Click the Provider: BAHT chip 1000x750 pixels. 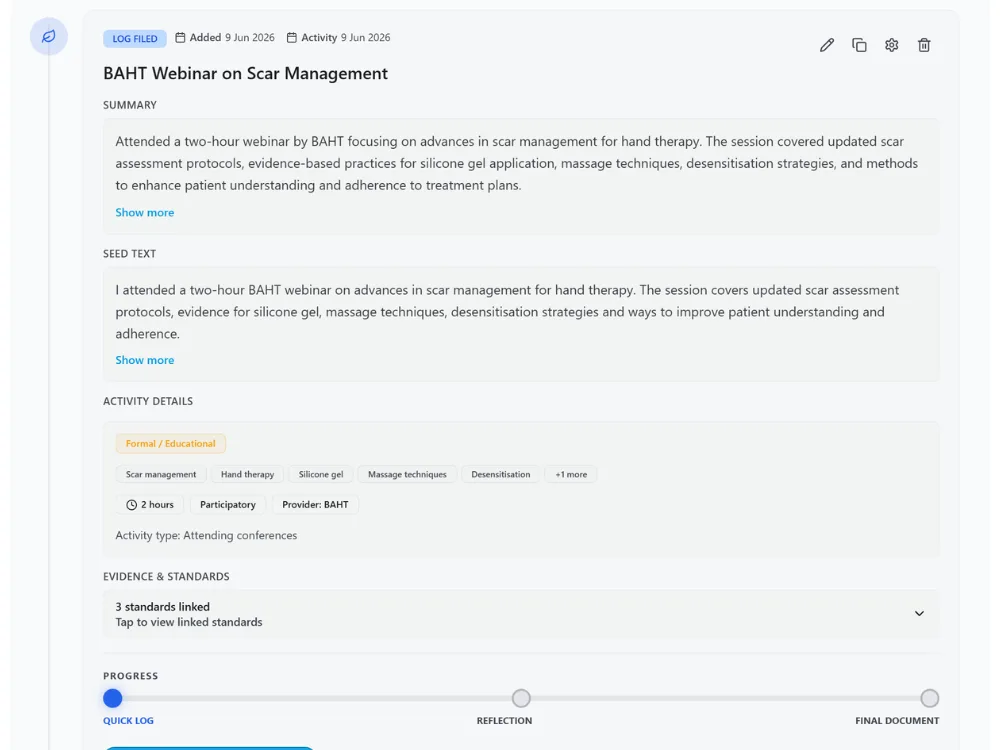315,504
